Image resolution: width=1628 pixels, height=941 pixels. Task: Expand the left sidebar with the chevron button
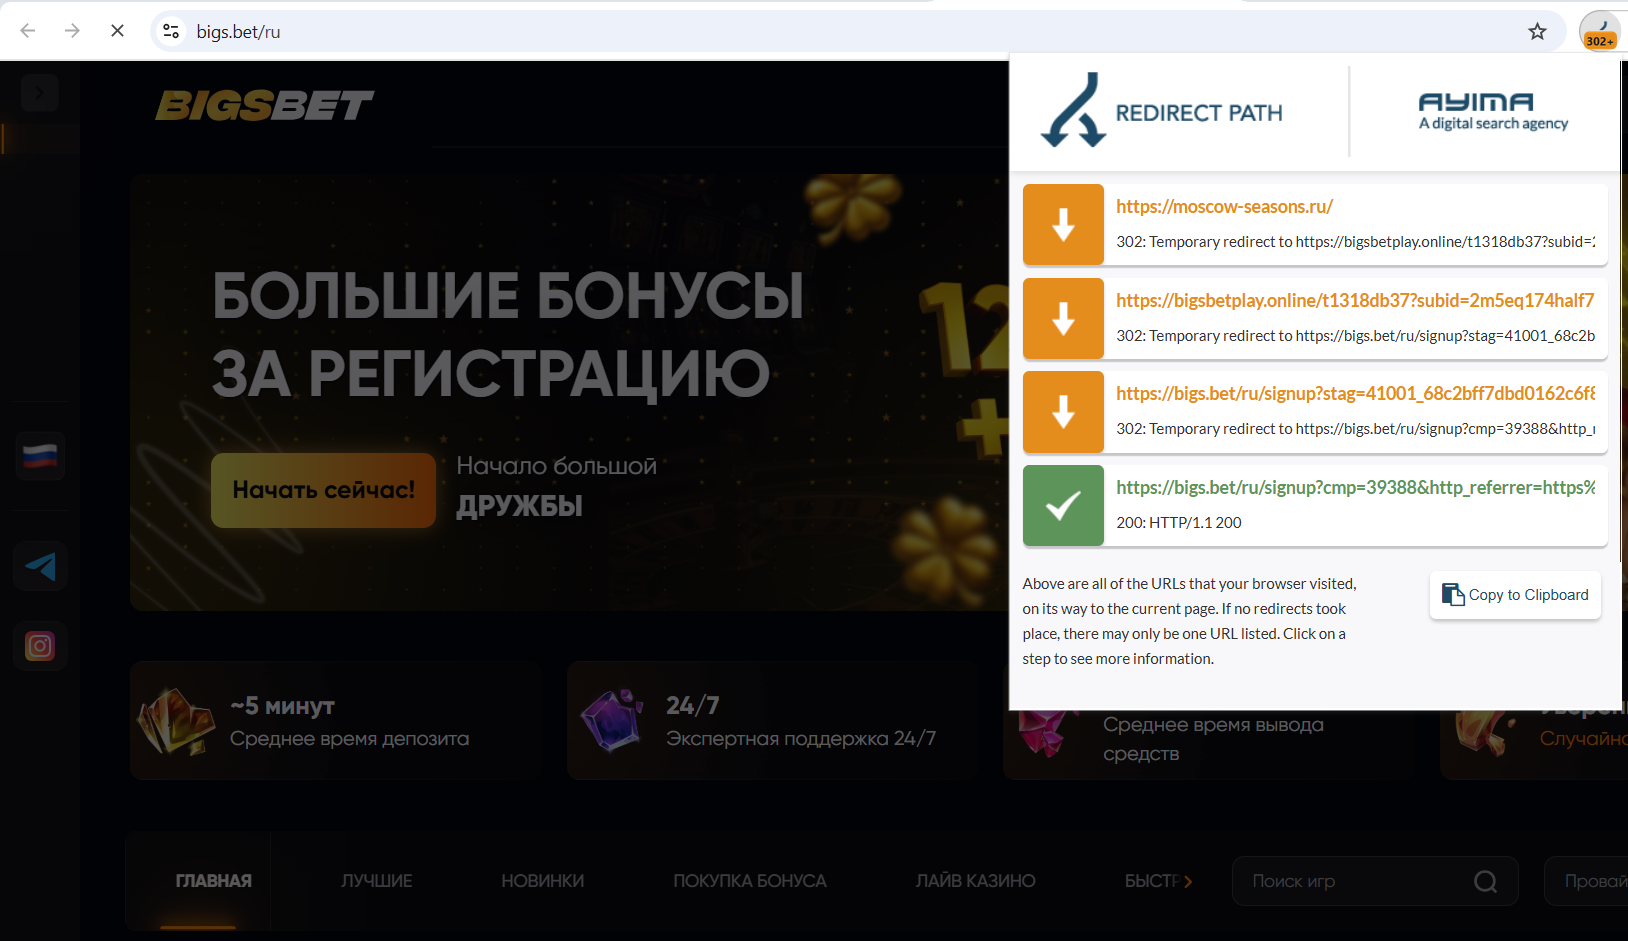[39, 92]
